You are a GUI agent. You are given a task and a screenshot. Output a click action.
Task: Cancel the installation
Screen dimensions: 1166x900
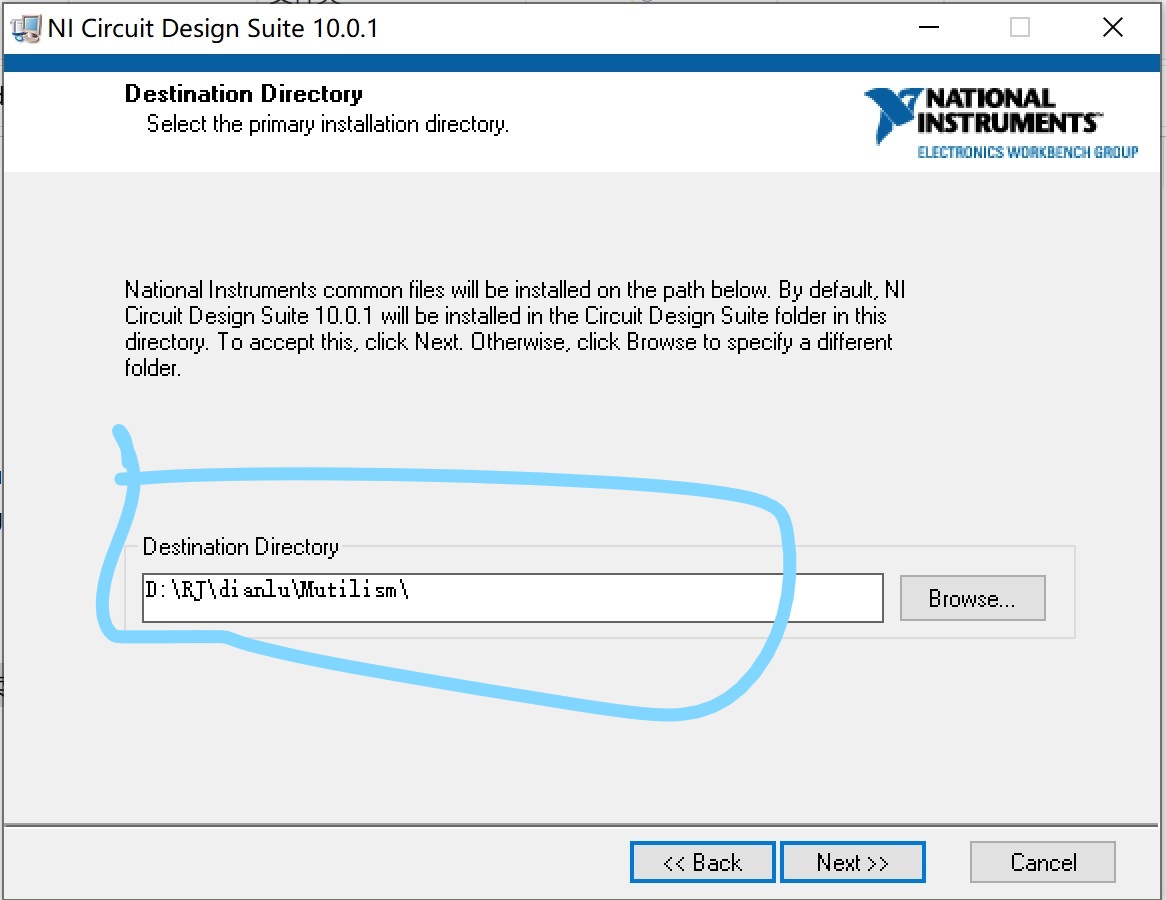(1043, 862)
